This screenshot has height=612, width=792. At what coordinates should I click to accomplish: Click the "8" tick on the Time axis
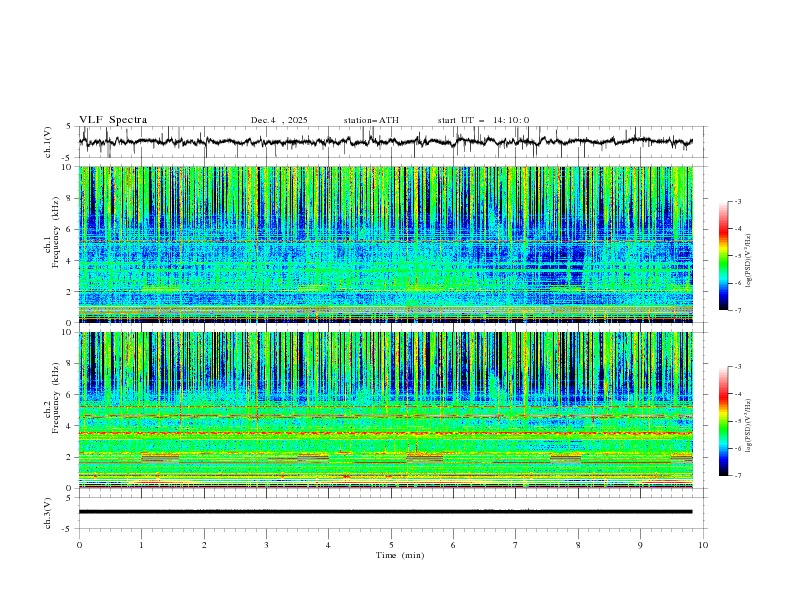click(578, 545)
